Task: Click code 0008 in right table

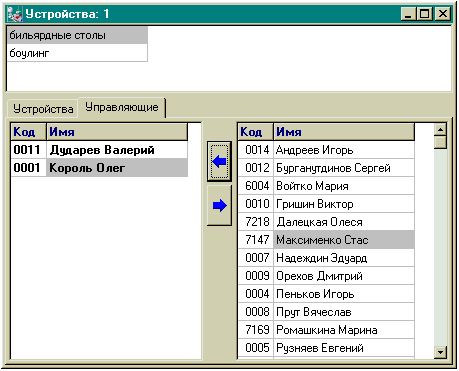Action: [256, 312]
